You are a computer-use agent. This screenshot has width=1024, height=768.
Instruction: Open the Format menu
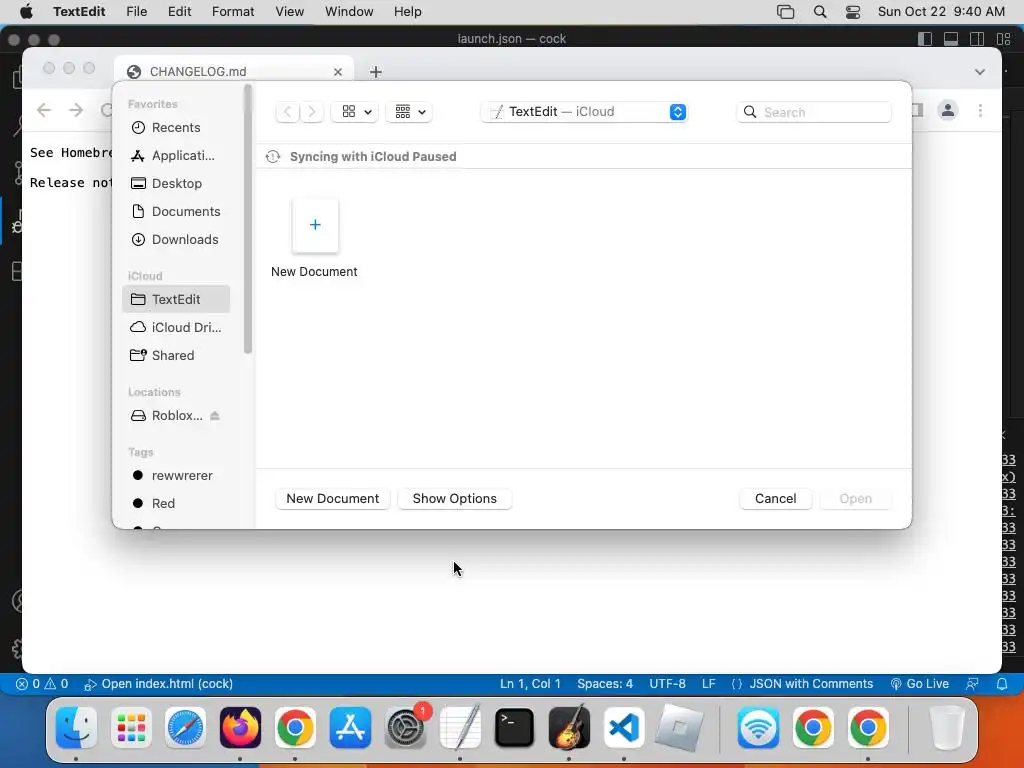click(233, 11)
